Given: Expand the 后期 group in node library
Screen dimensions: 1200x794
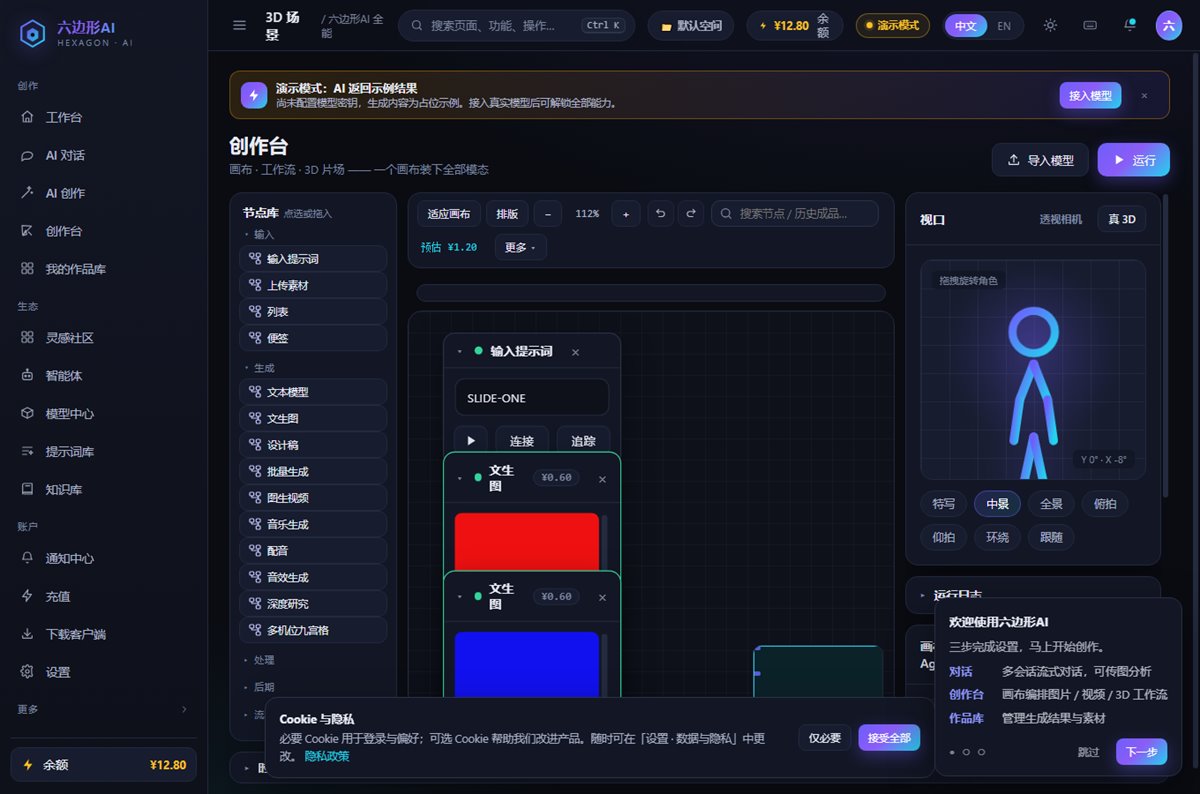Looking at the screenshot, I should [259, 687].
